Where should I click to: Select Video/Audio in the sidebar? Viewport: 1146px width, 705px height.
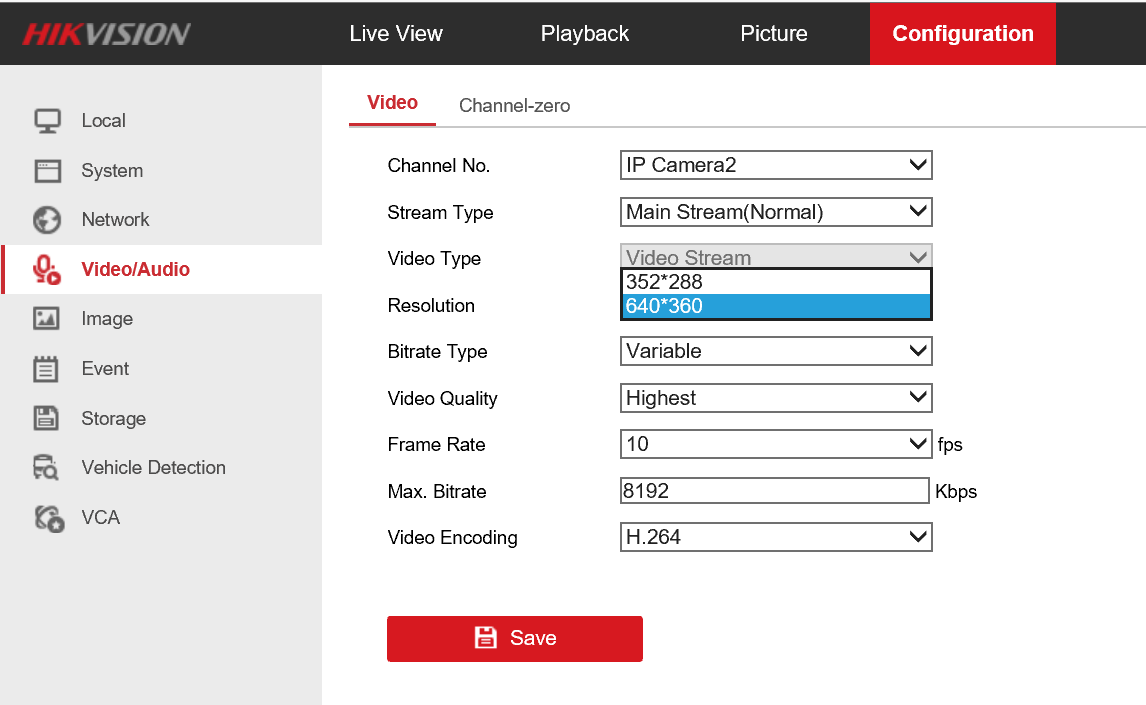[162, 270]
